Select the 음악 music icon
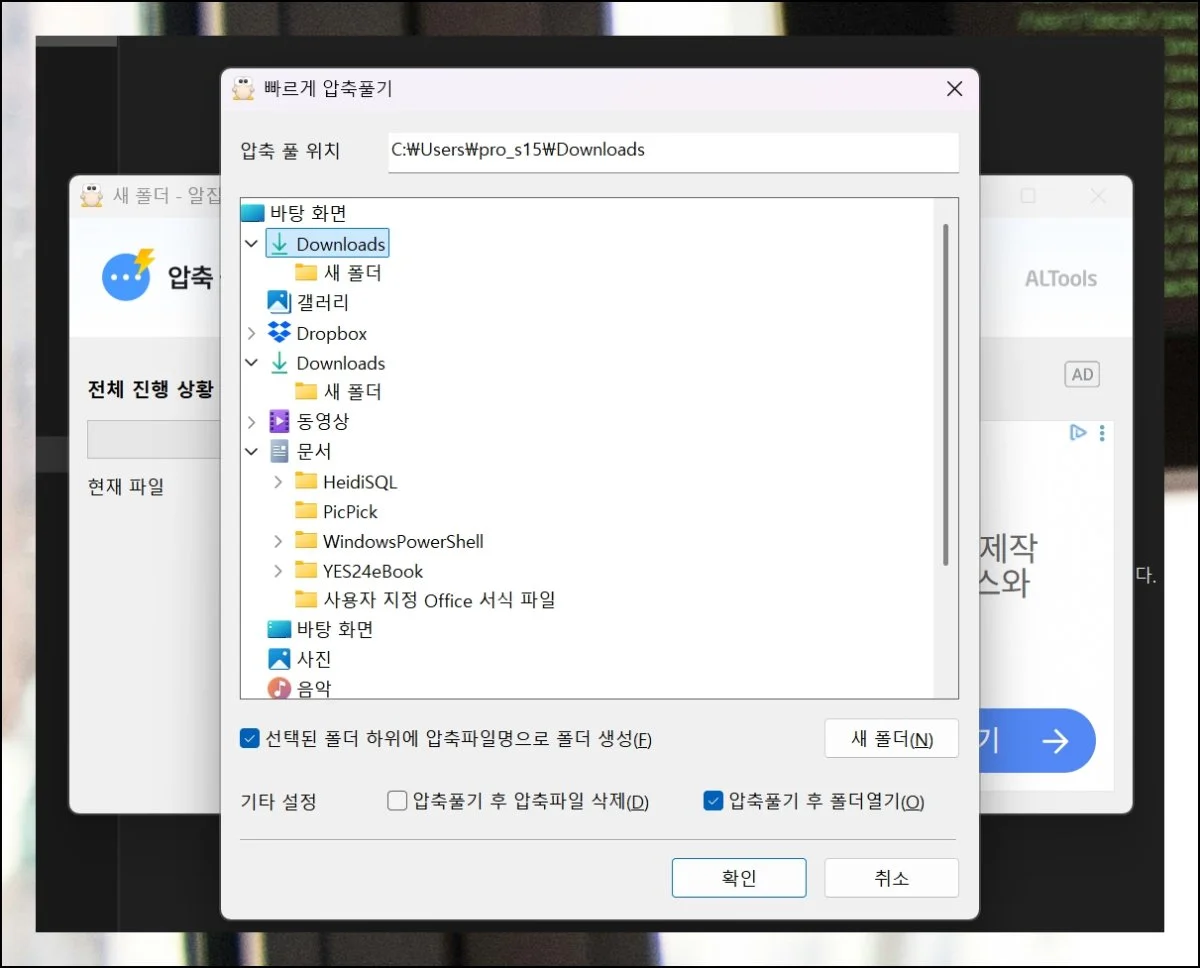This screenshot has width=1200, height=968. (279, 688)
